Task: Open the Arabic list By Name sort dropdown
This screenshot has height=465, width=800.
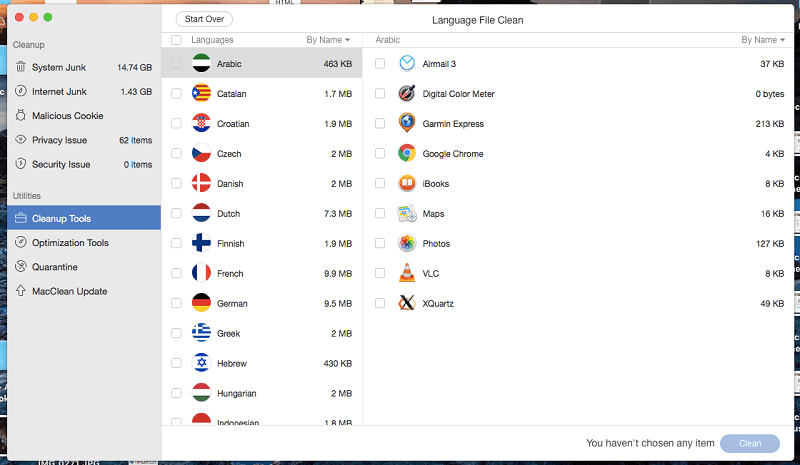Action: 763,40
